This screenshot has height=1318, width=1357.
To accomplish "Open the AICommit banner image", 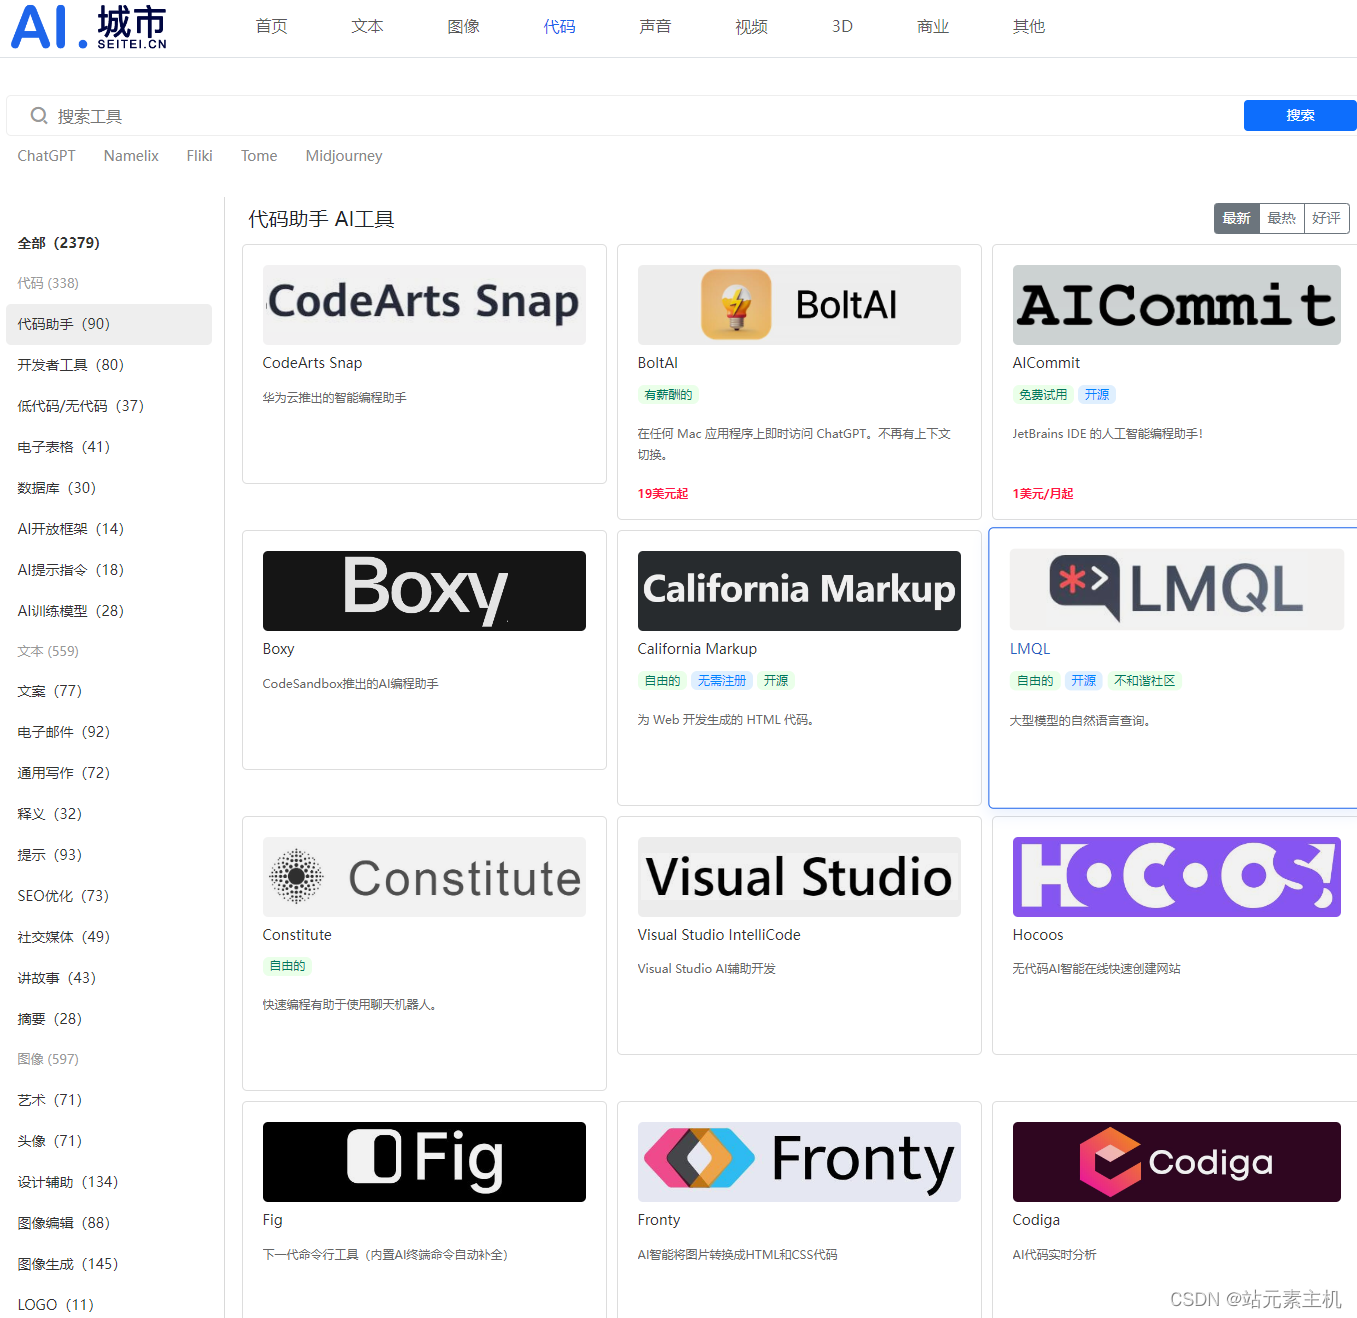I will pyautogui.click(x=1176, y=305).
